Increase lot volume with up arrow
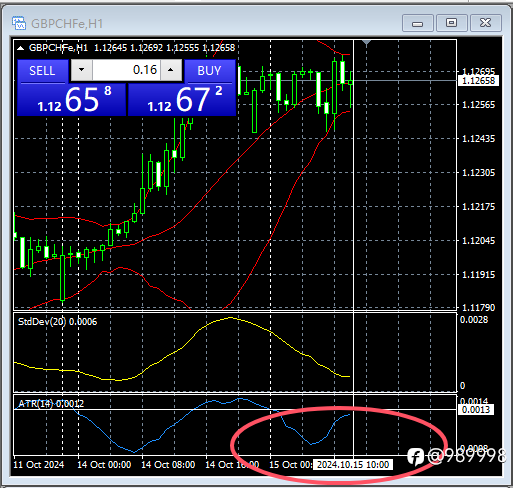513x488 pixels. pyautogui.click(x=171, y=70)
